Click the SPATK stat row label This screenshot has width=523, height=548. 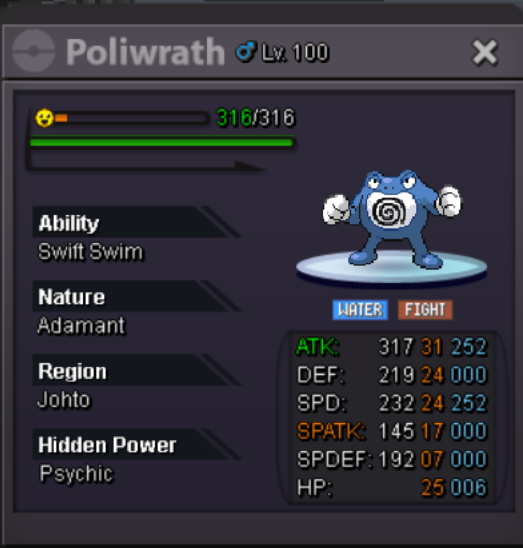point(331,431)
